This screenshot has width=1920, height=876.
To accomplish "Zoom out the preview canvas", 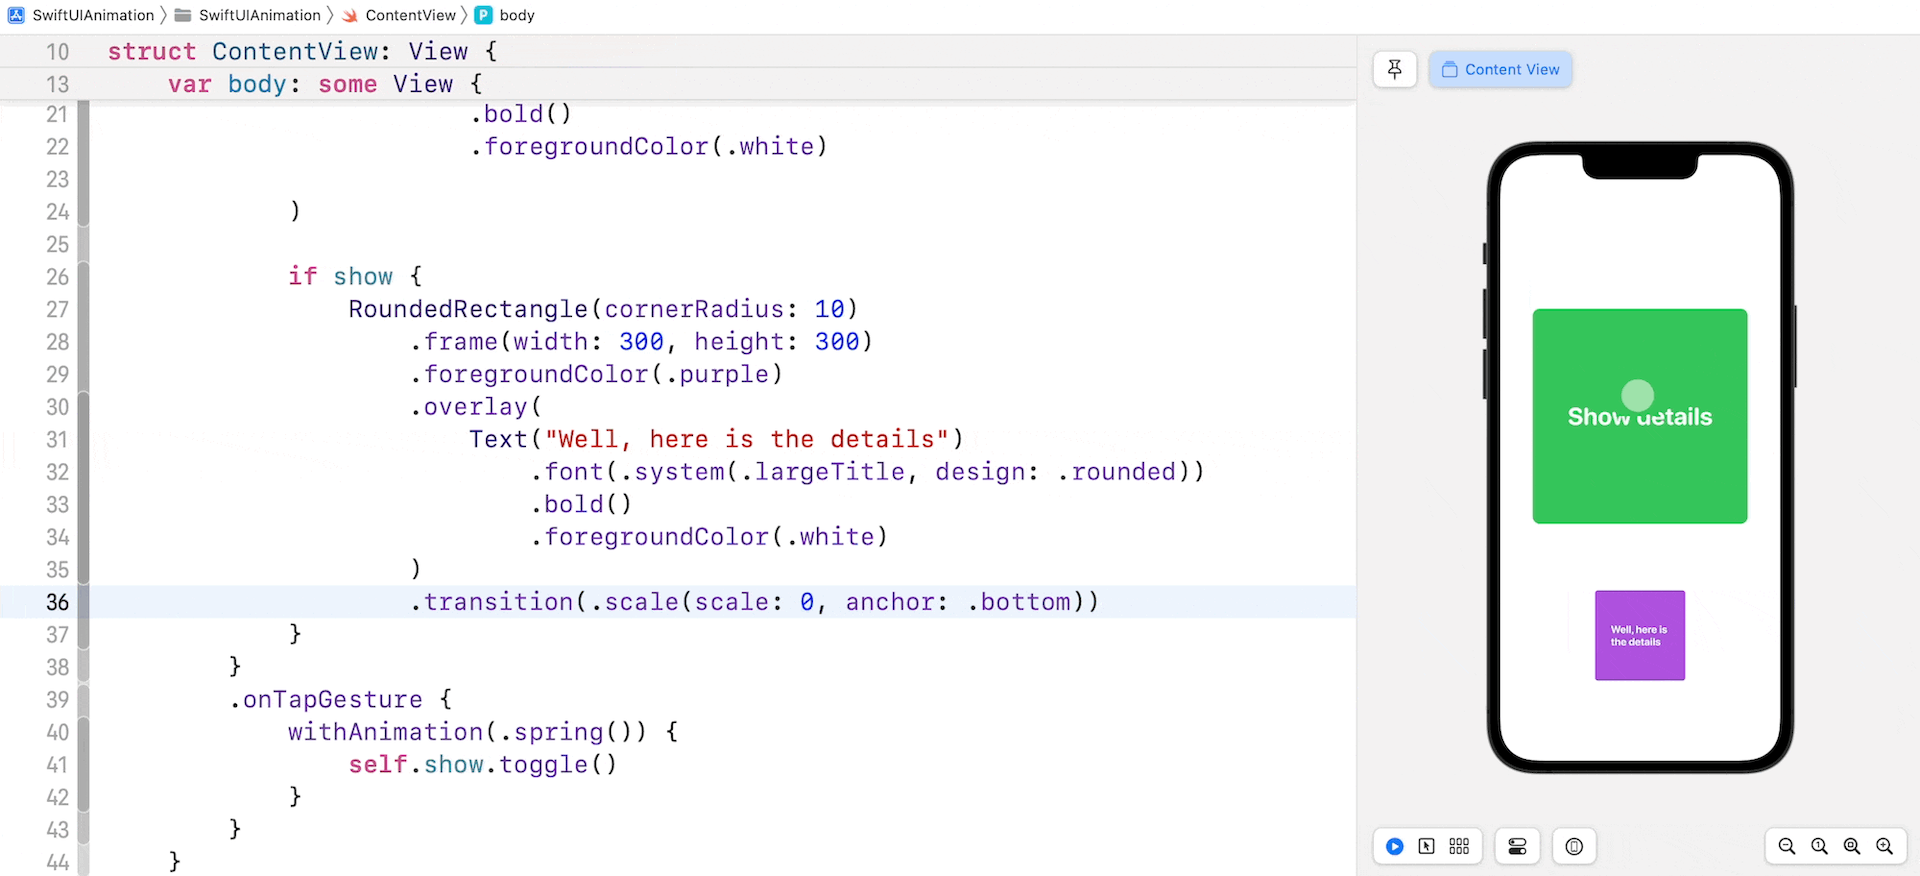I will point(1787,847).
